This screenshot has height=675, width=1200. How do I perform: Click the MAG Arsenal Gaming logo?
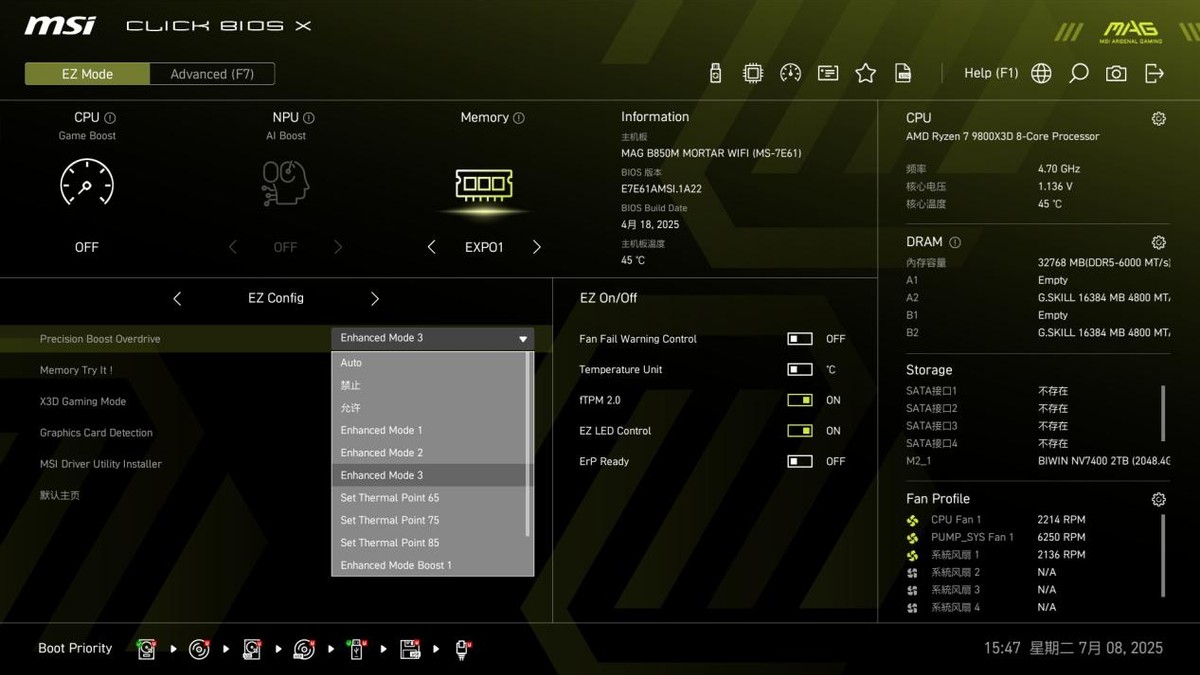pyautogui.click(x=1130, y=32)
